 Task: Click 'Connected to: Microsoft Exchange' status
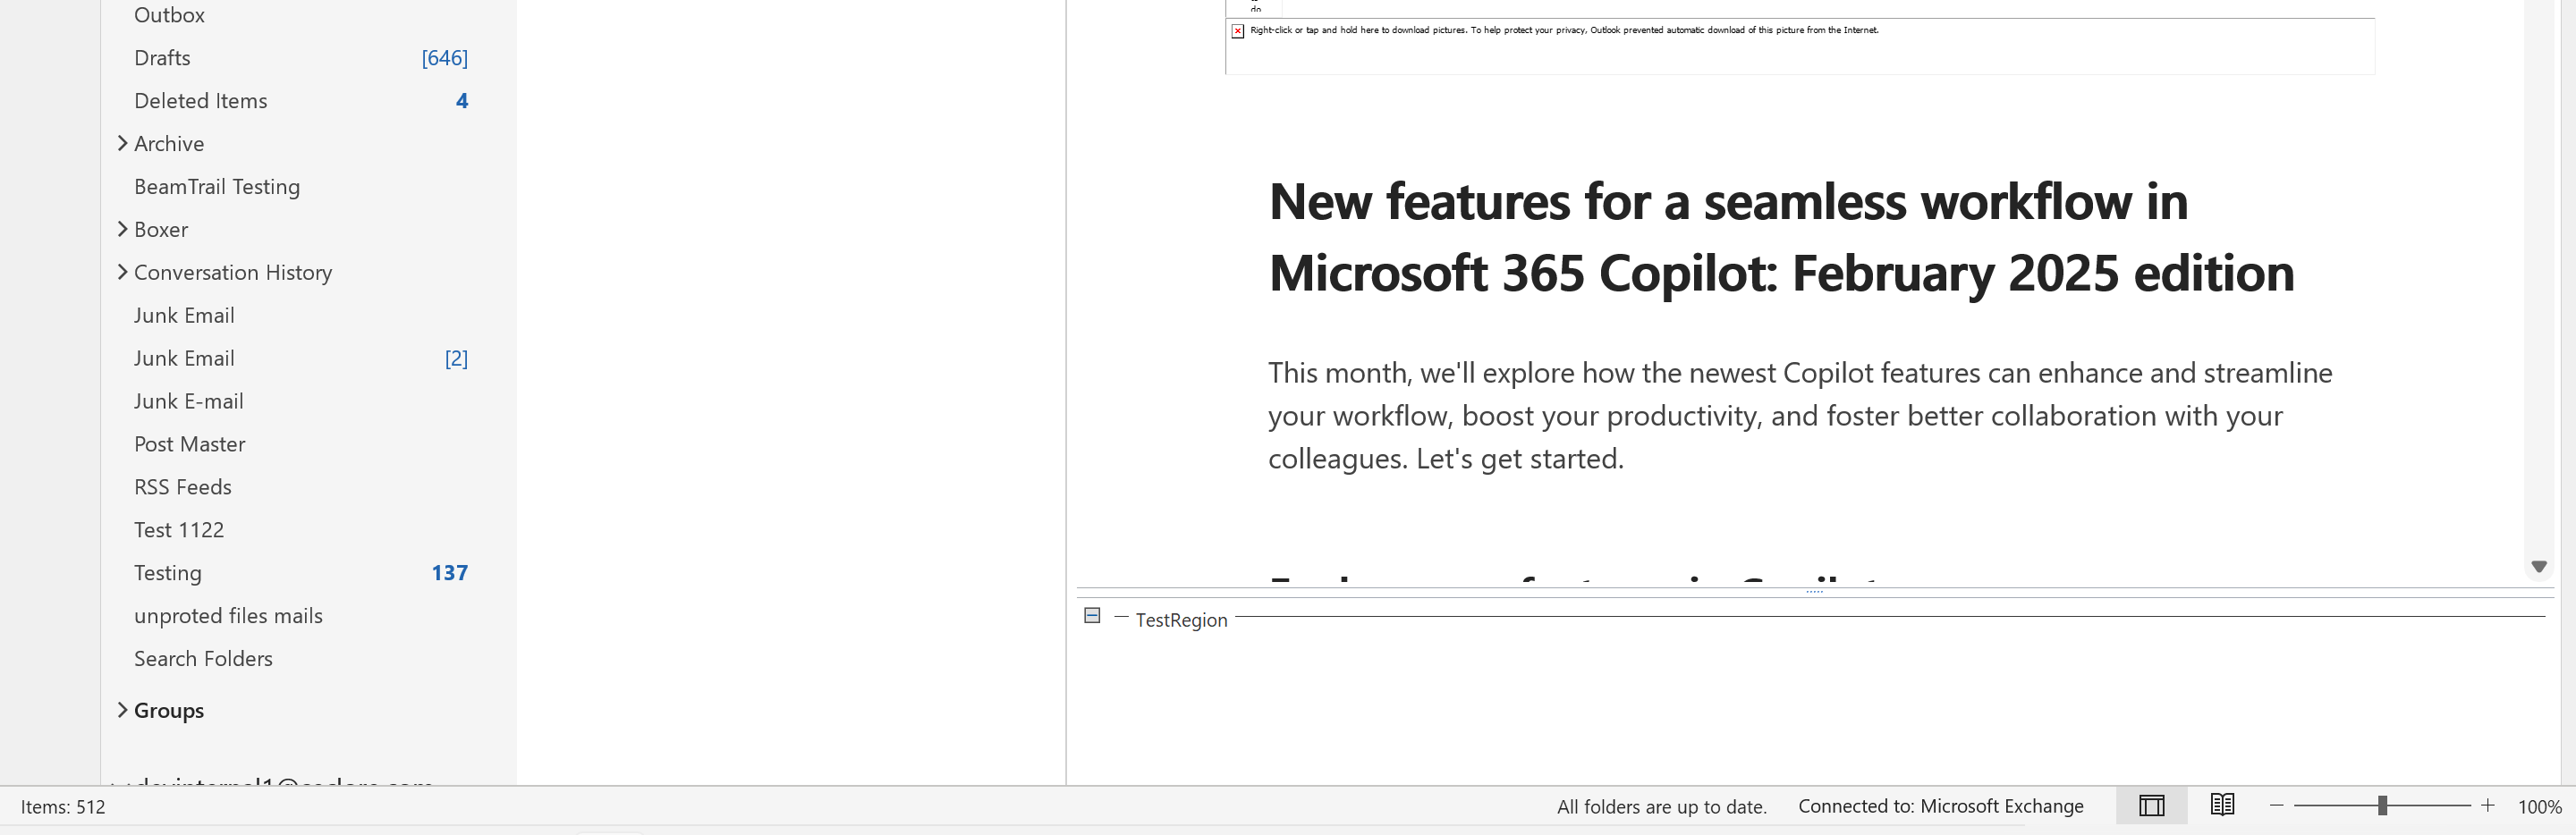(x=1941, y=807)
